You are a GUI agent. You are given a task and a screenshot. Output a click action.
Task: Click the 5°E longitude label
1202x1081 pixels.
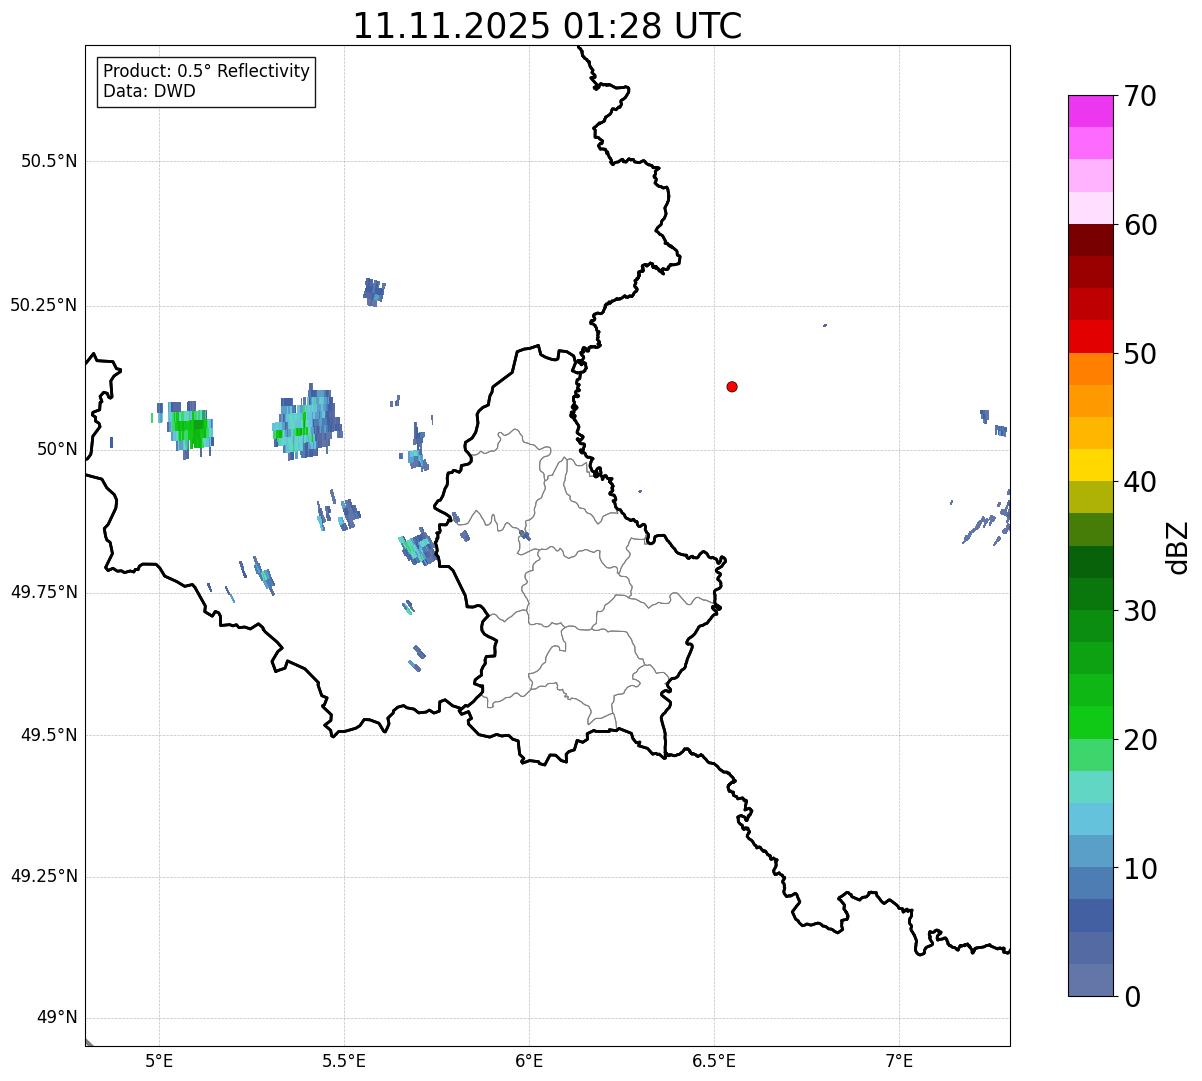(159, 1061)
